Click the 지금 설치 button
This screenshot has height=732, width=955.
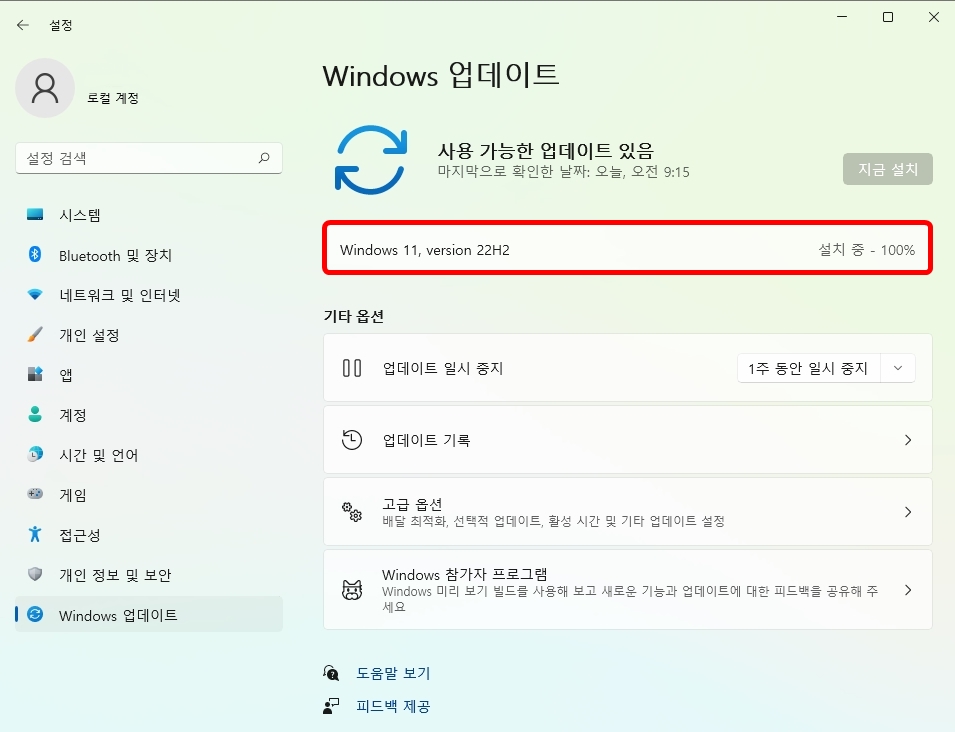tap(887, 169)
